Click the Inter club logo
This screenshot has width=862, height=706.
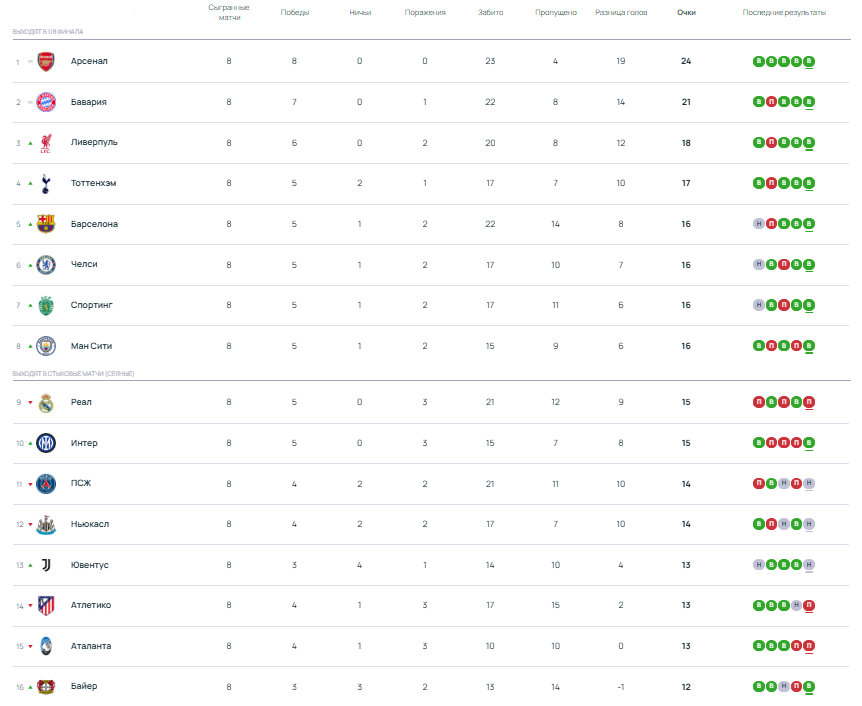click(x=46, y=443)
